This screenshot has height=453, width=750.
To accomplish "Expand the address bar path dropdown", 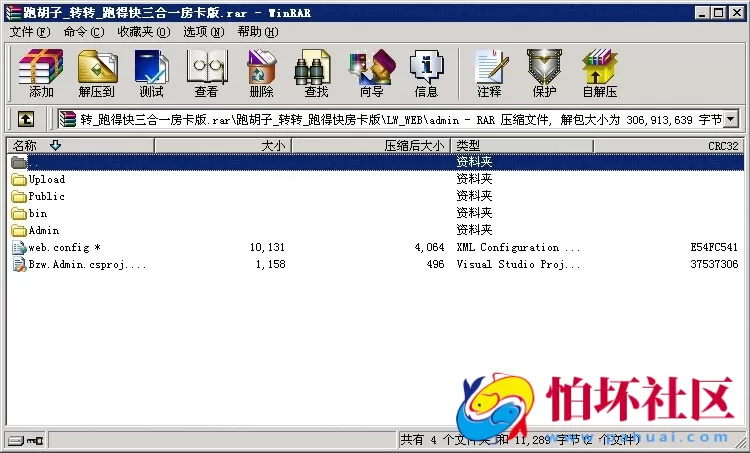I will pos(731,119).
